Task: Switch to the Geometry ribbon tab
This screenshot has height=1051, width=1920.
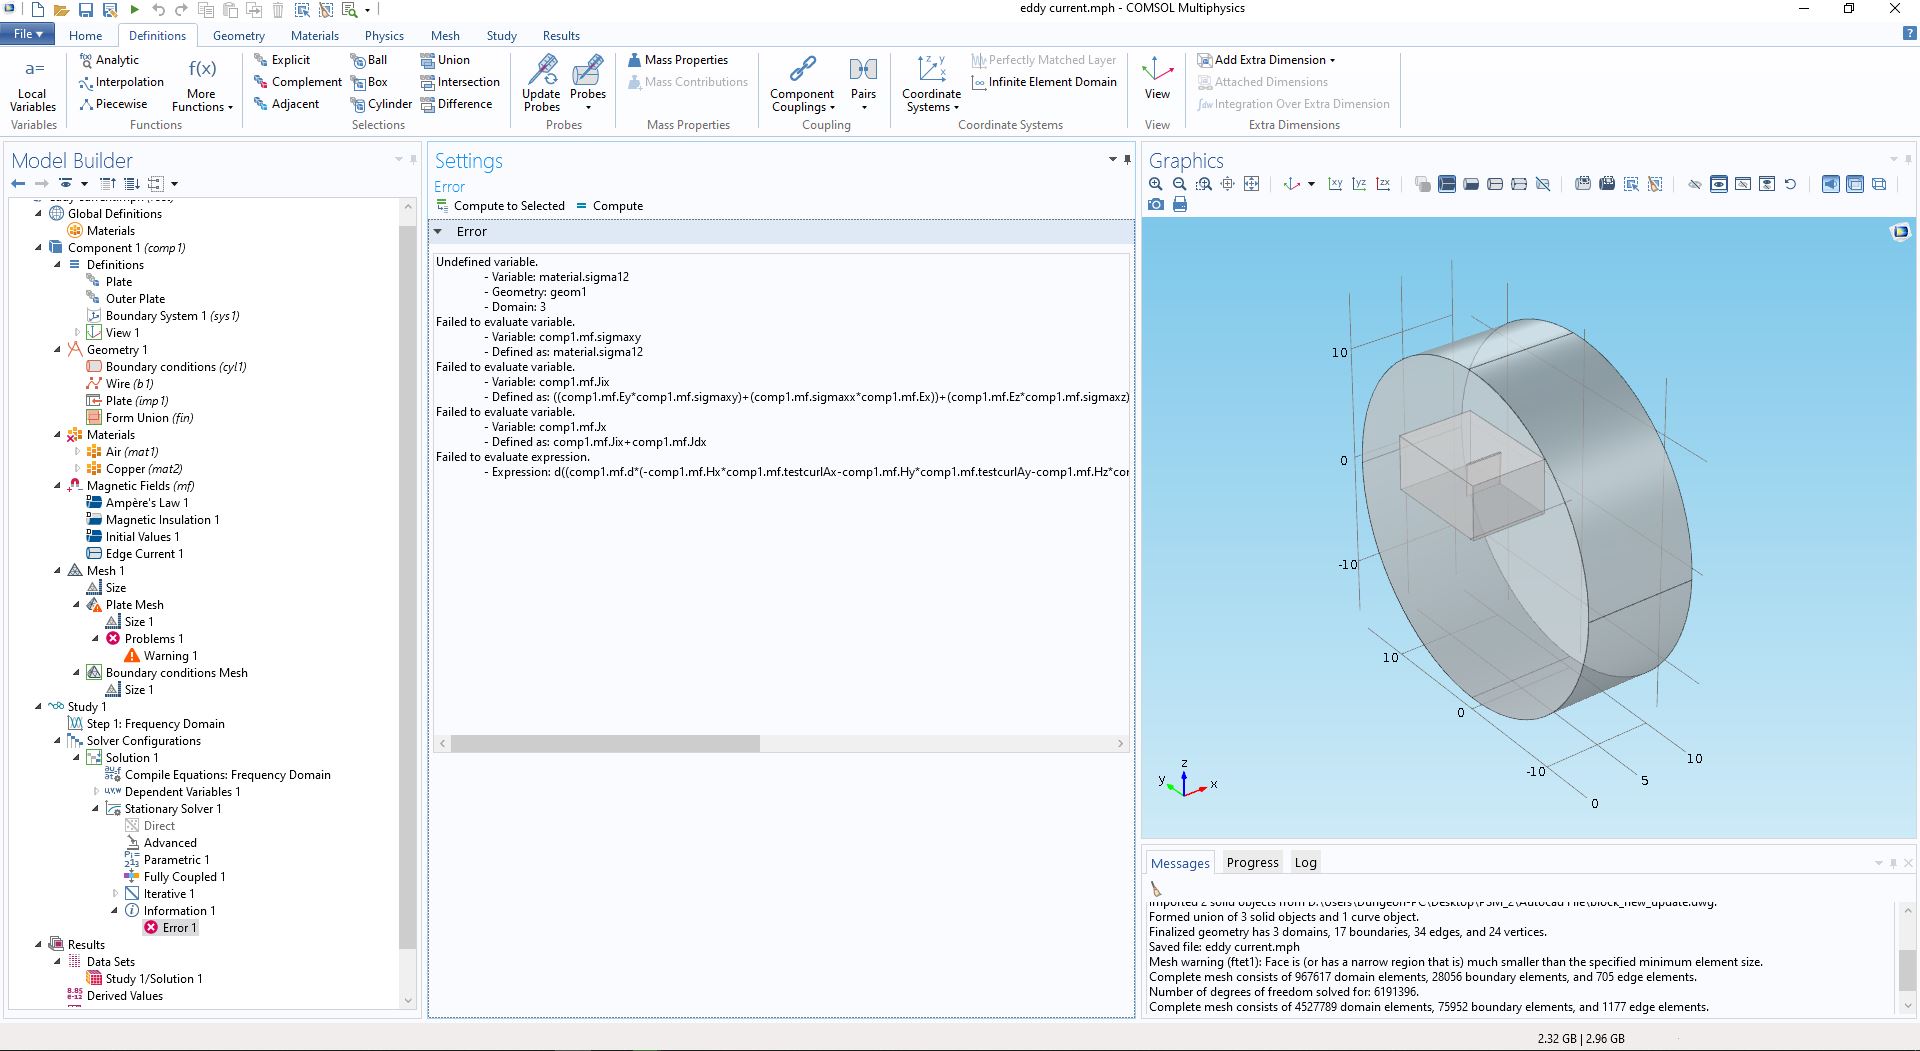Action: (x=238, y=36)
